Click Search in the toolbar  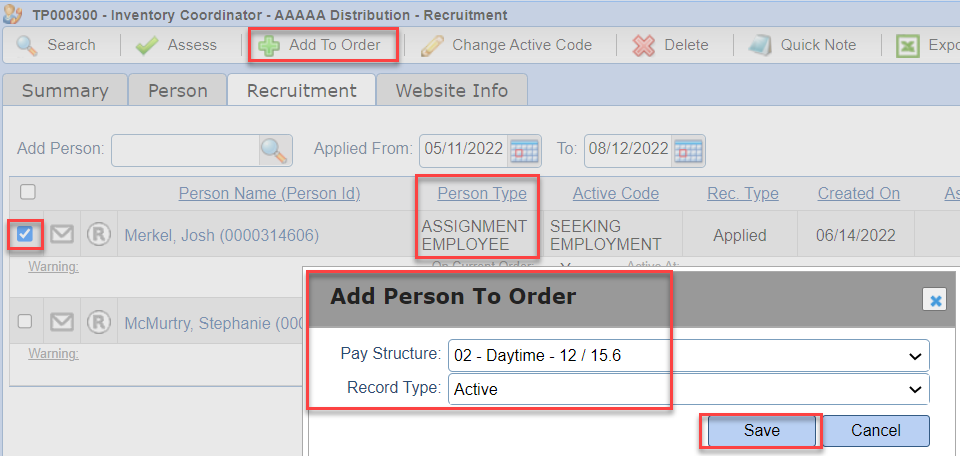pos(71,45)
